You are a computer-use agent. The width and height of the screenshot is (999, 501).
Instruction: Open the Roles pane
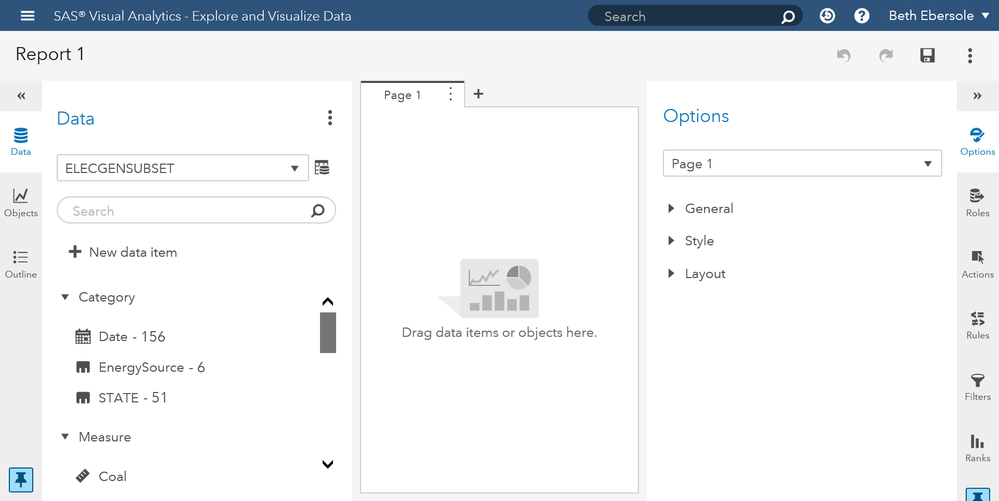coord(977,202)
